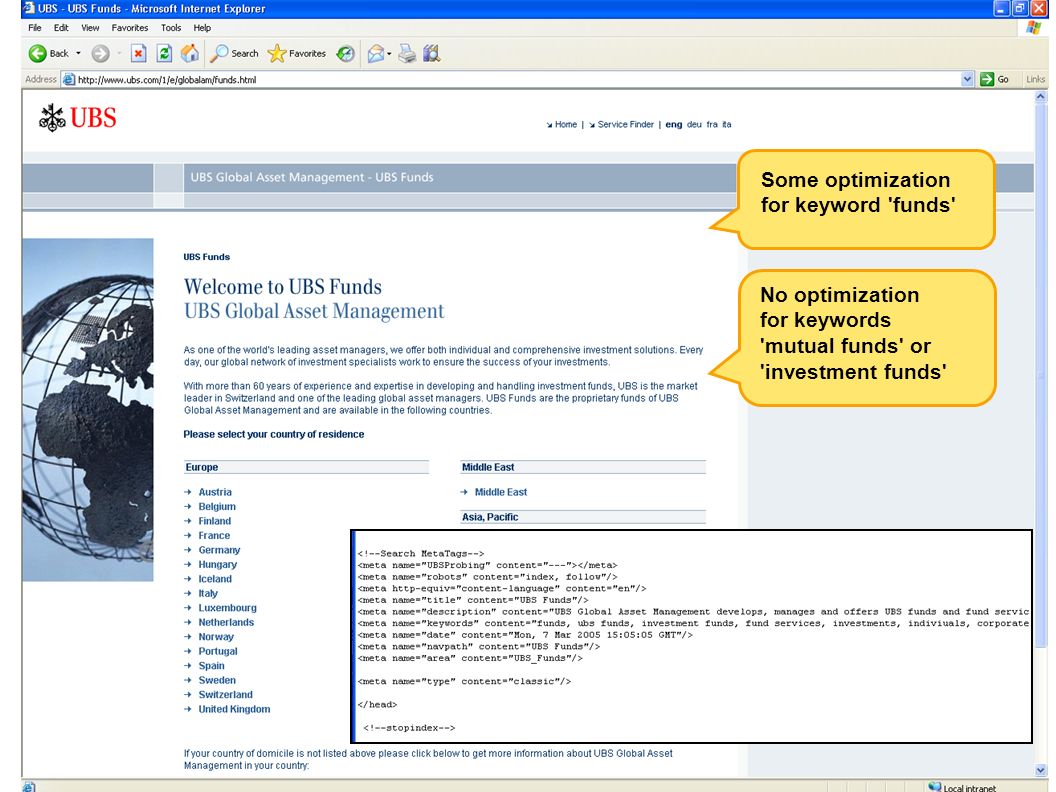Click the Media toolbar icon
The image size is (1056, 792).
click(345, 53)
